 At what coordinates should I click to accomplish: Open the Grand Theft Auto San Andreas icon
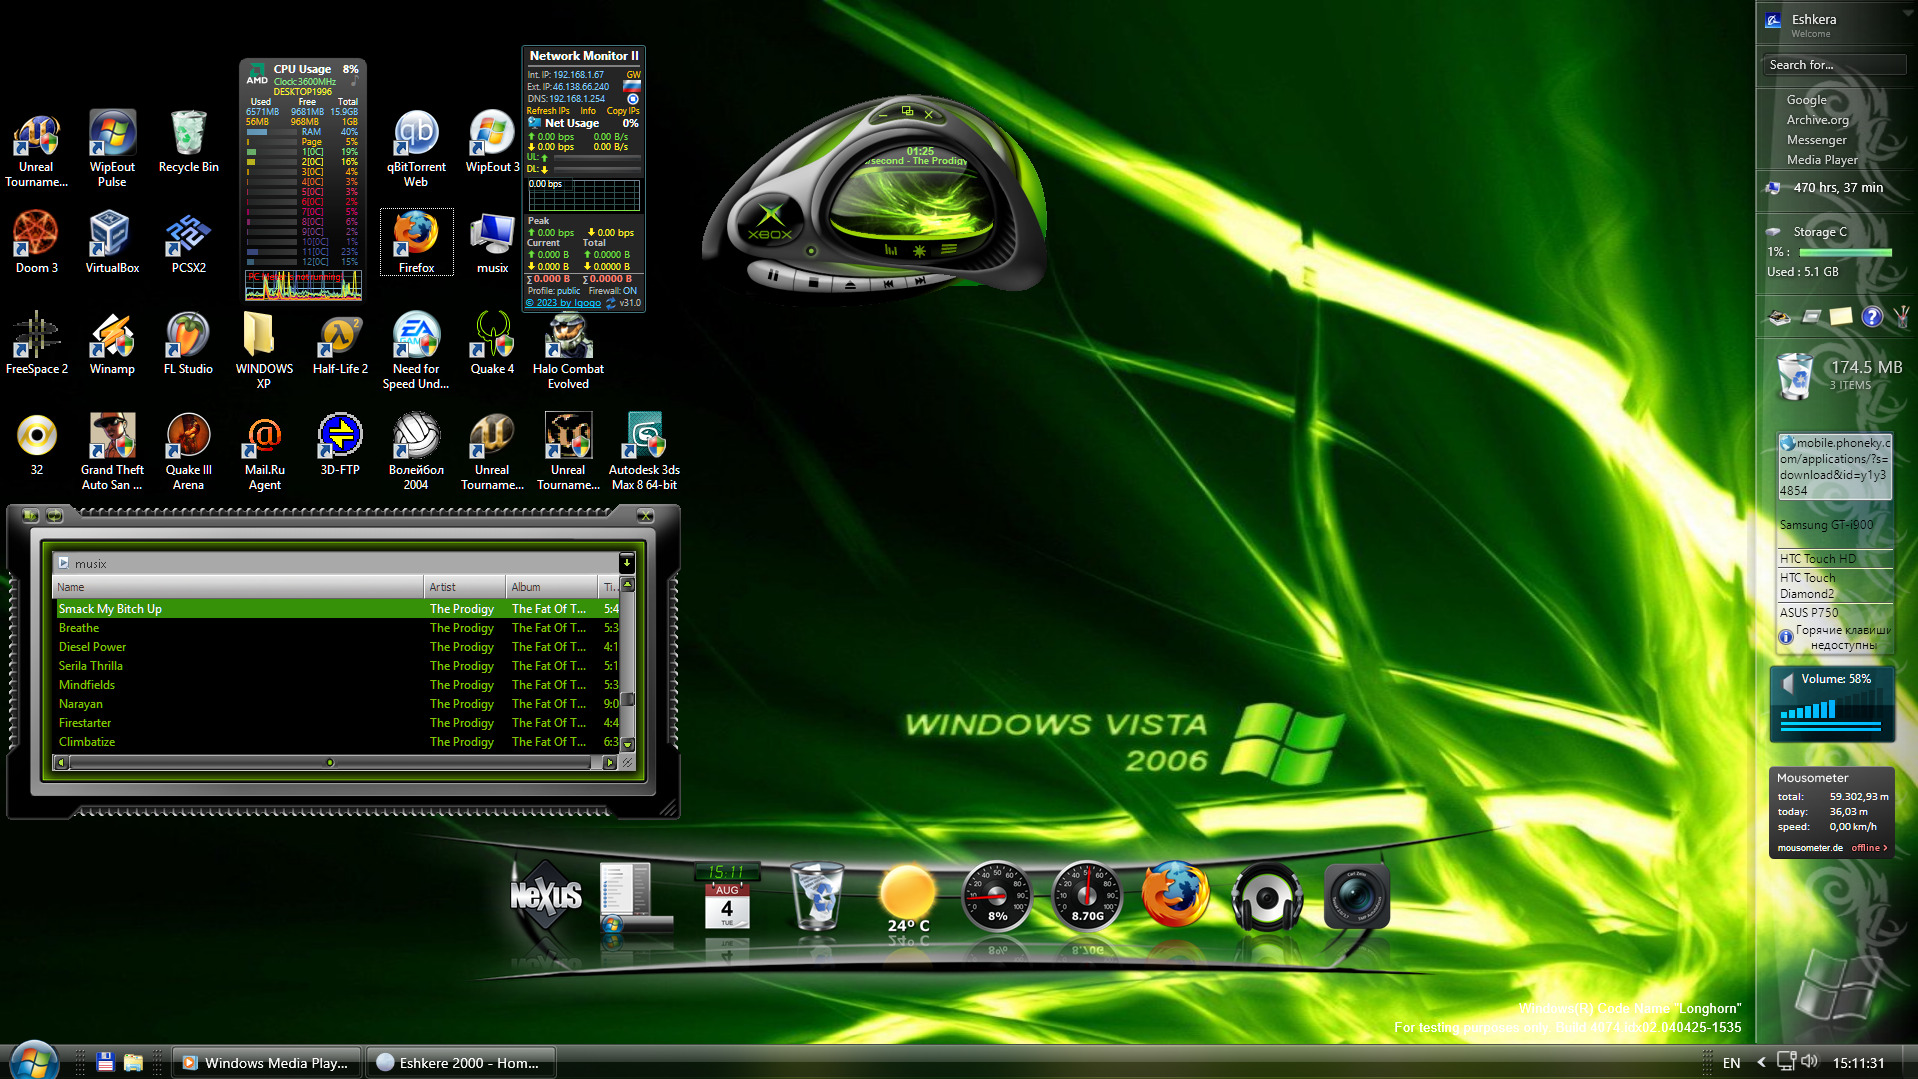click(112, 450)
